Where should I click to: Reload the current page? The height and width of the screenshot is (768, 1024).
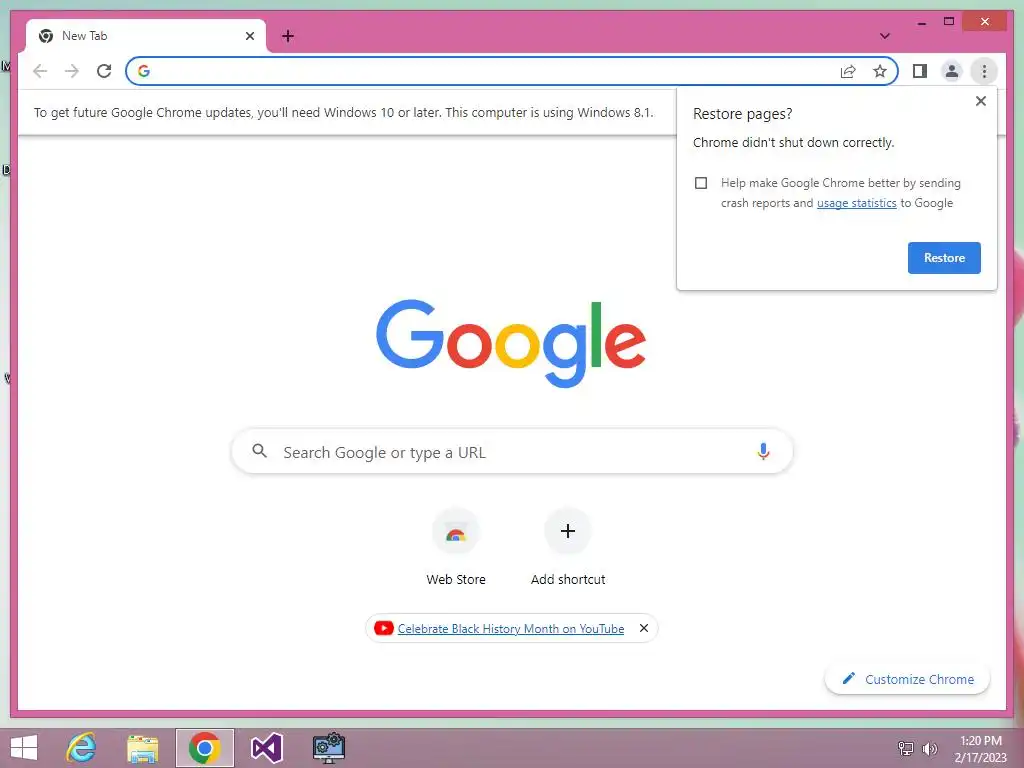(104, 71)
